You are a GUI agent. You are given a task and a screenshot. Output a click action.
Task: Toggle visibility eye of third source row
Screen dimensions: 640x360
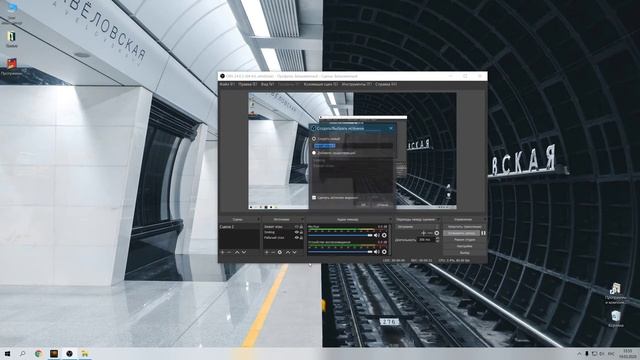pos(297,237)
